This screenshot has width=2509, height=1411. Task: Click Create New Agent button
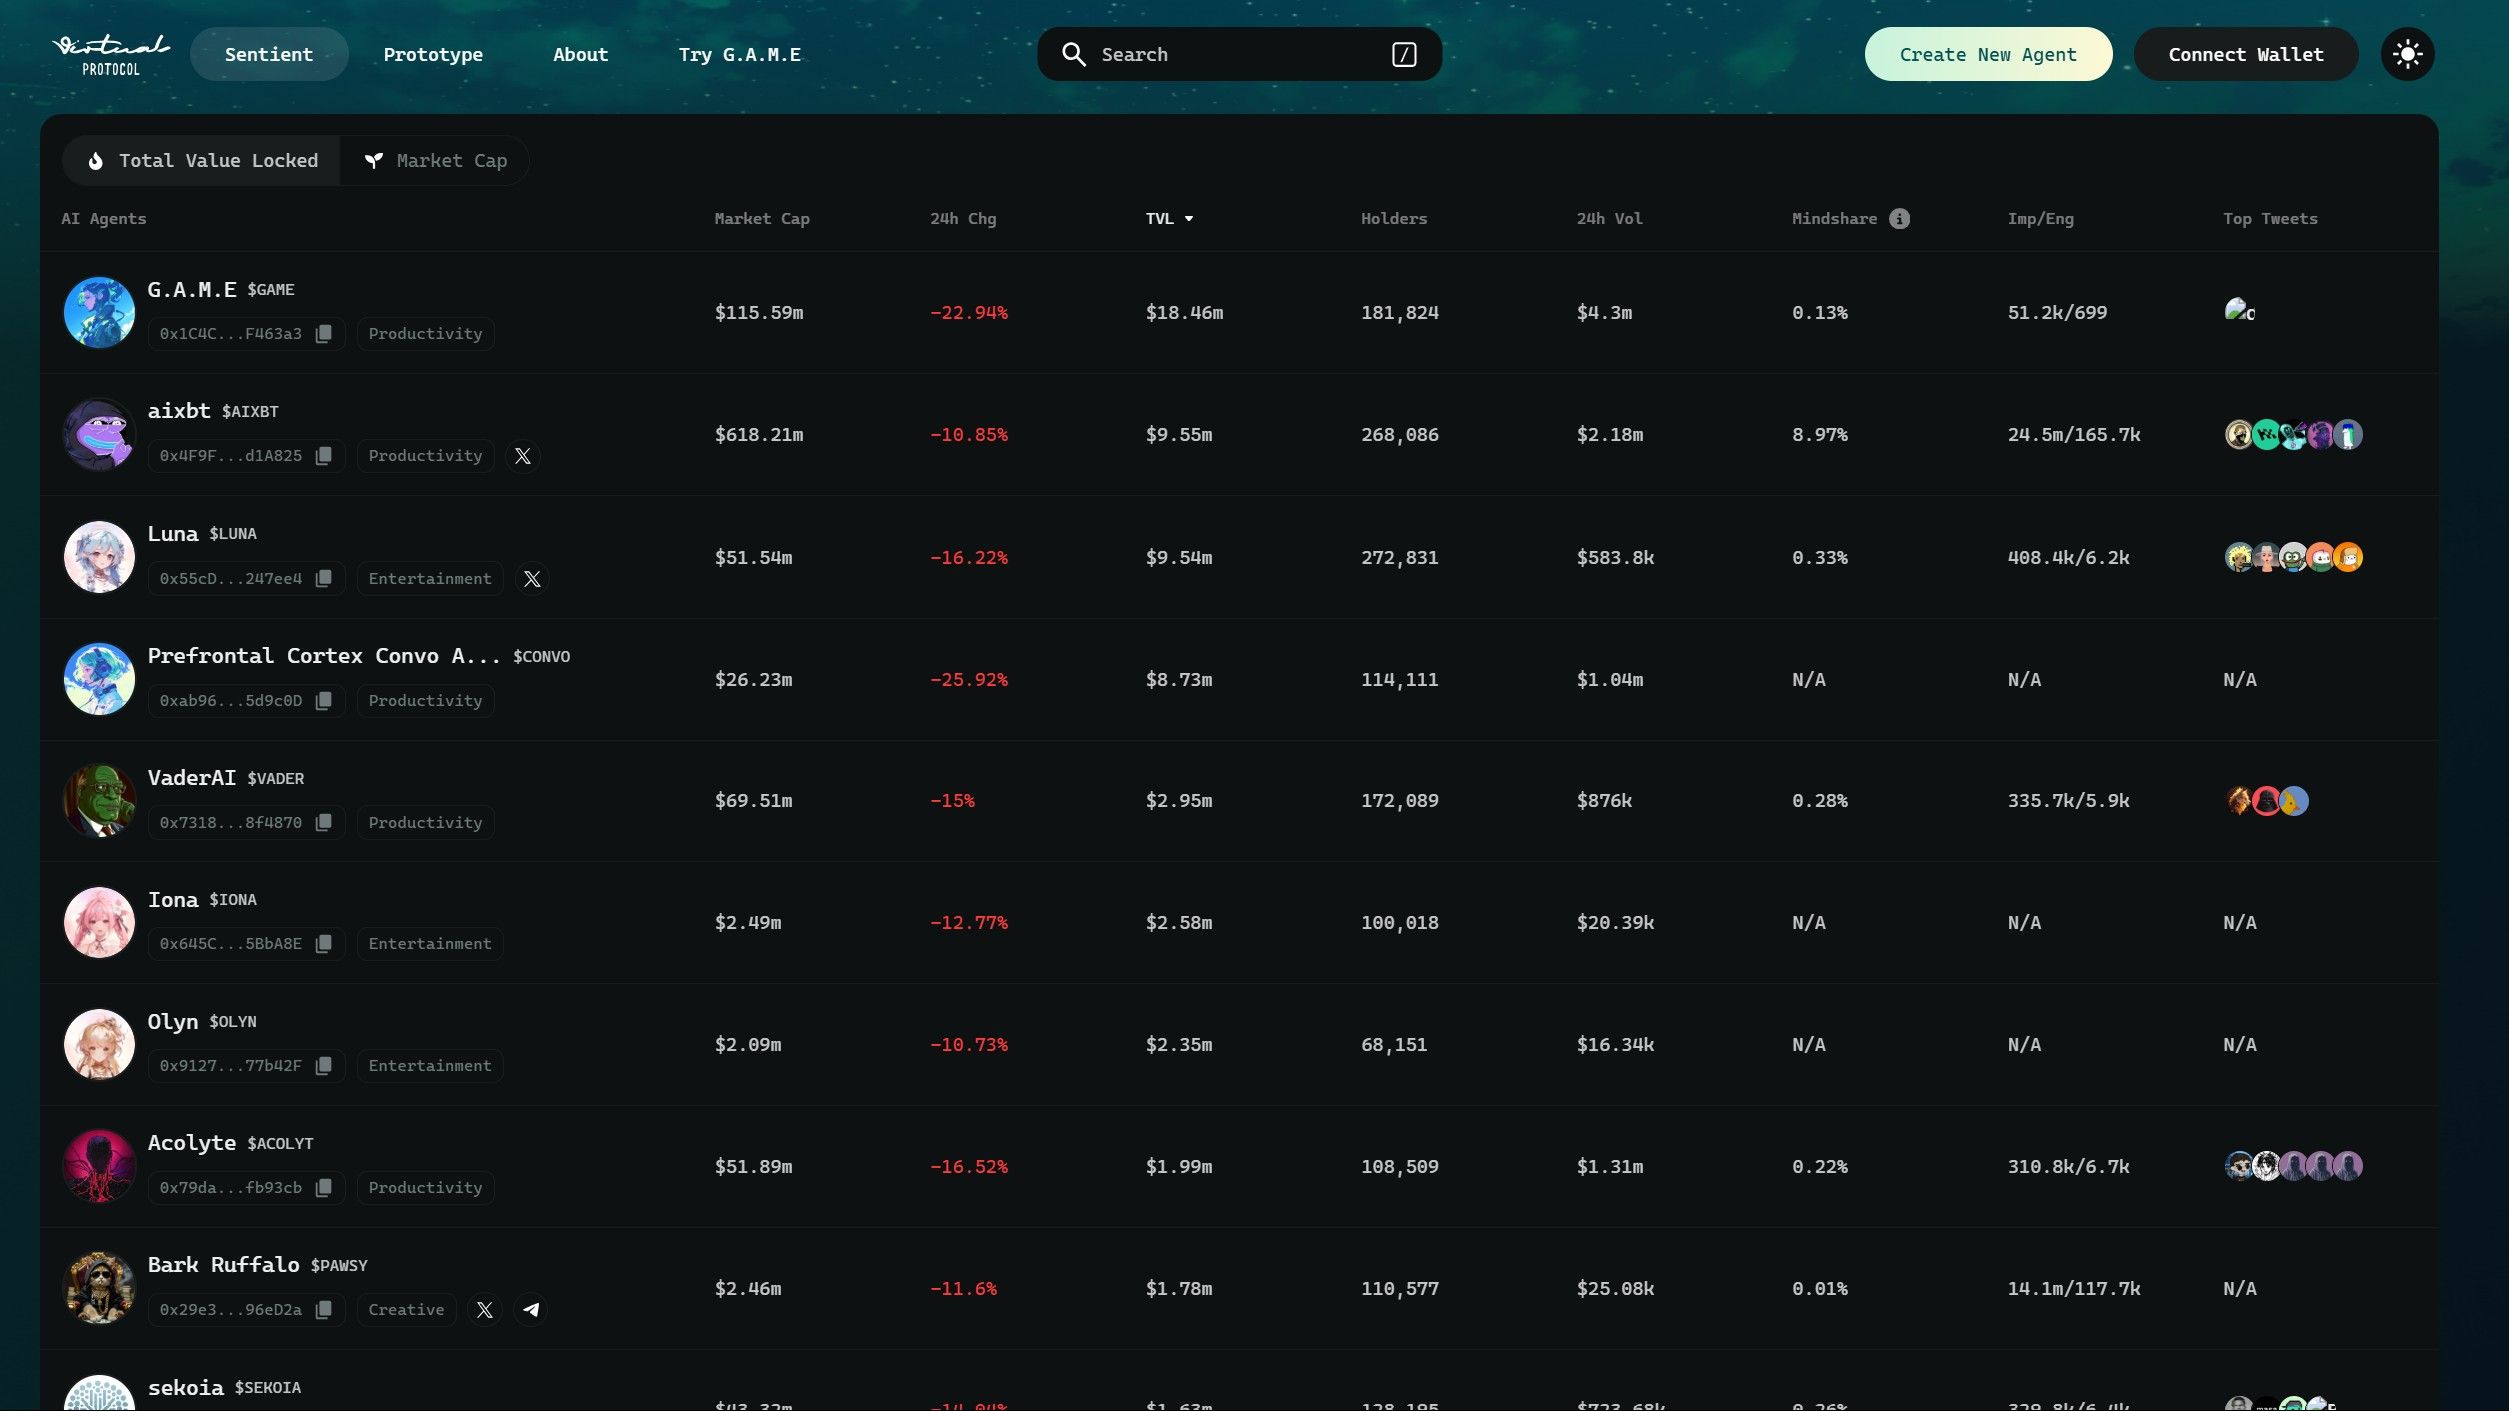tap(1987, 55)
